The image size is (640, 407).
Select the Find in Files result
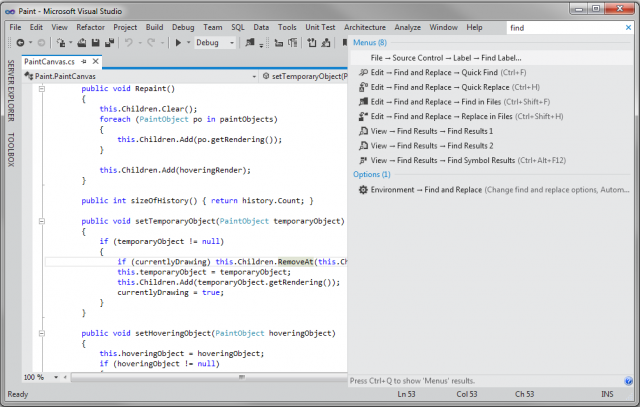click(492, 102)
